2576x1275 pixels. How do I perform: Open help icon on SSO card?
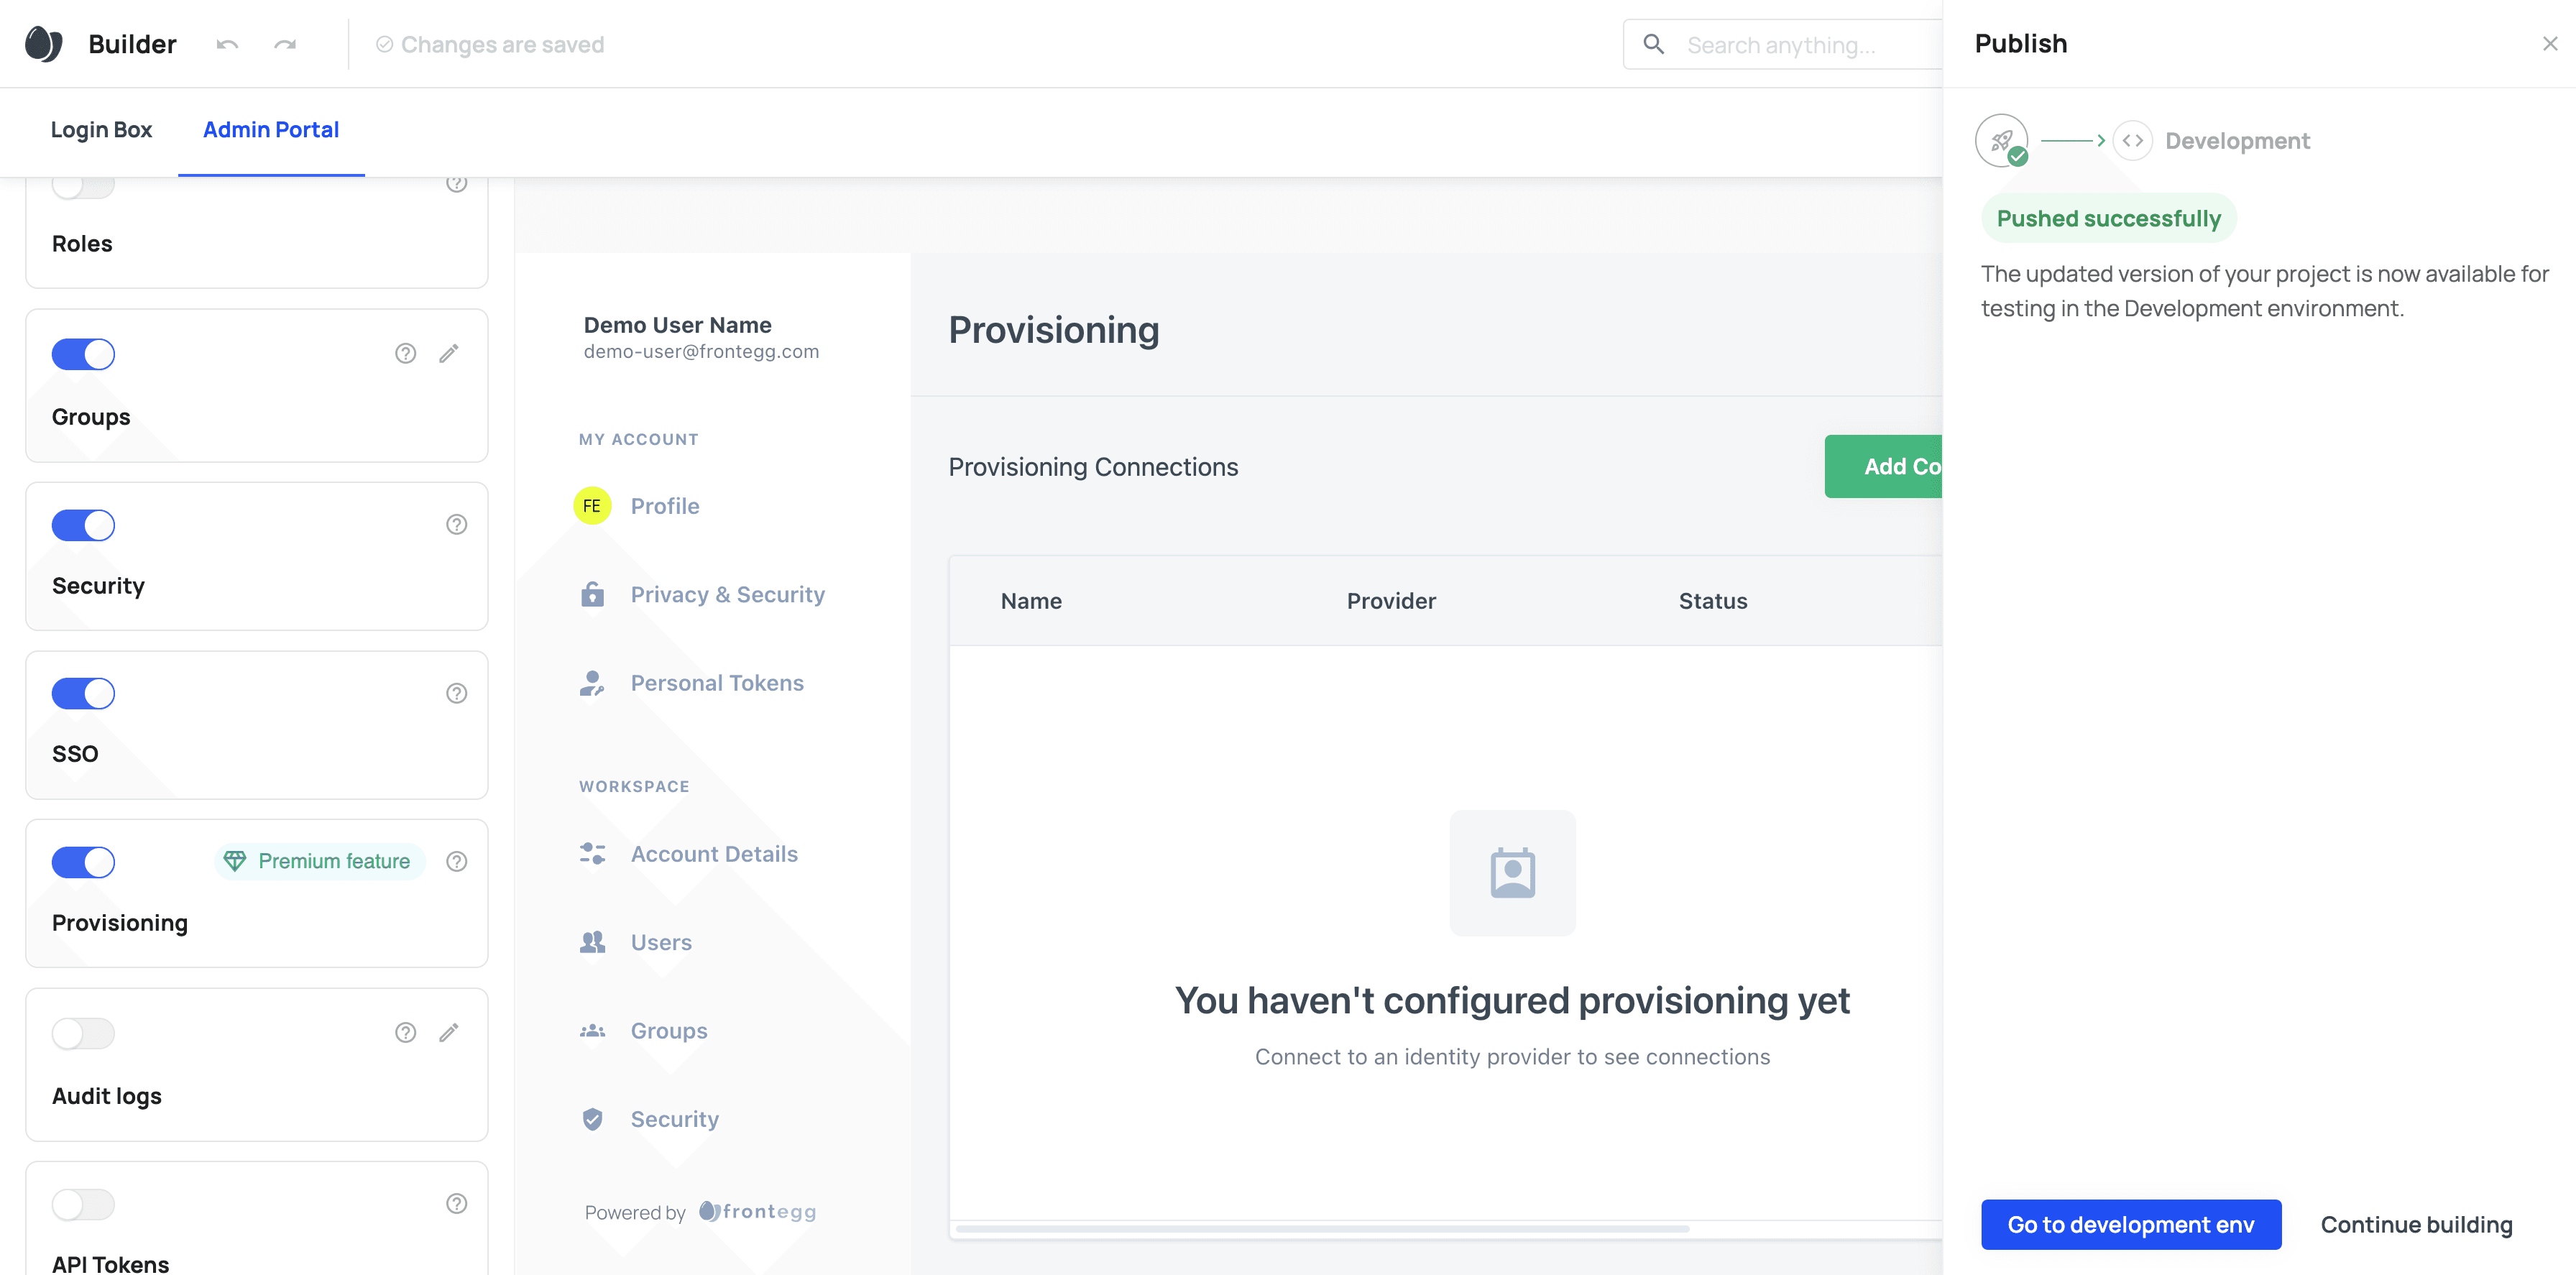[x=456, y=693]
